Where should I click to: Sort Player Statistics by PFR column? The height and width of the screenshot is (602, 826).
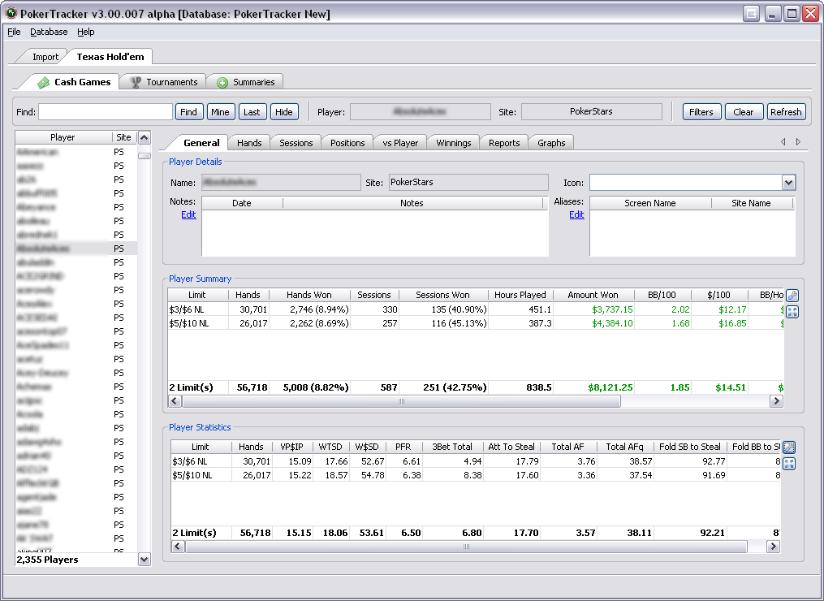click(403, 447)
